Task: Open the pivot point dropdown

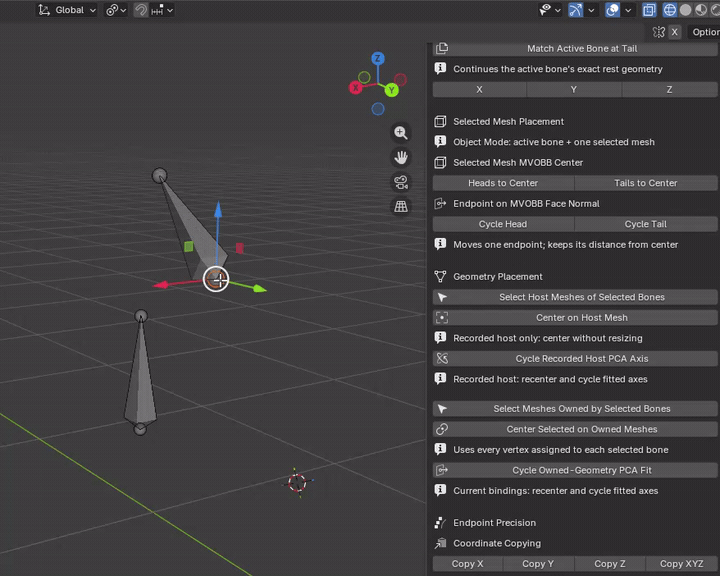Action: 116,10
